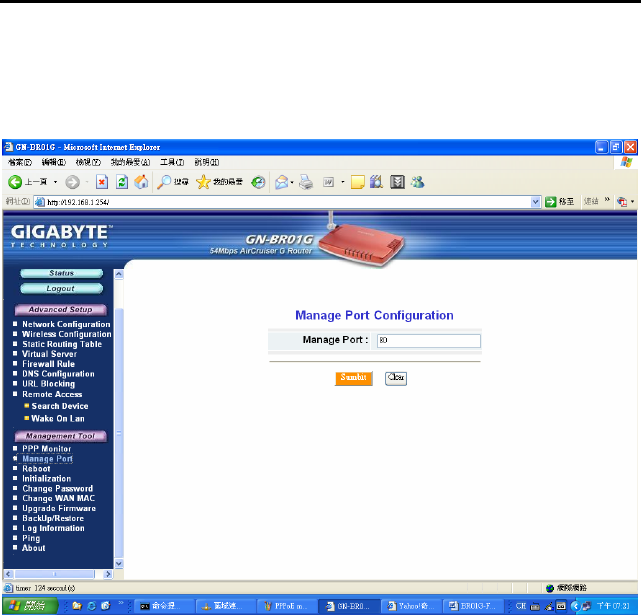Click the Status button in sidebar
The image size is (641, 615).
(x=62, y=273)
